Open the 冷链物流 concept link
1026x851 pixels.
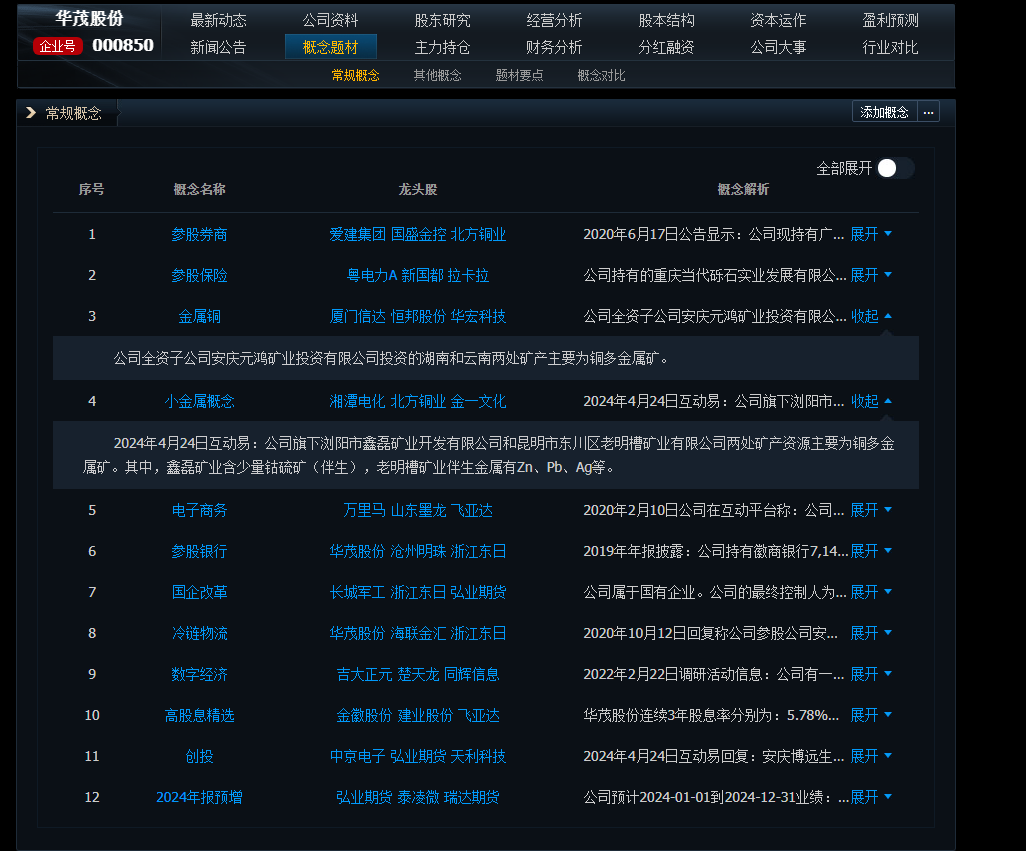(x=200, y=633)
